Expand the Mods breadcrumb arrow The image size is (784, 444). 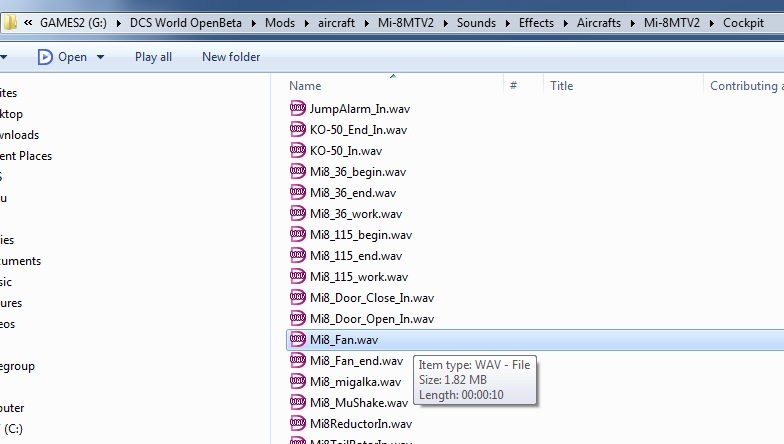click(306, 23)
